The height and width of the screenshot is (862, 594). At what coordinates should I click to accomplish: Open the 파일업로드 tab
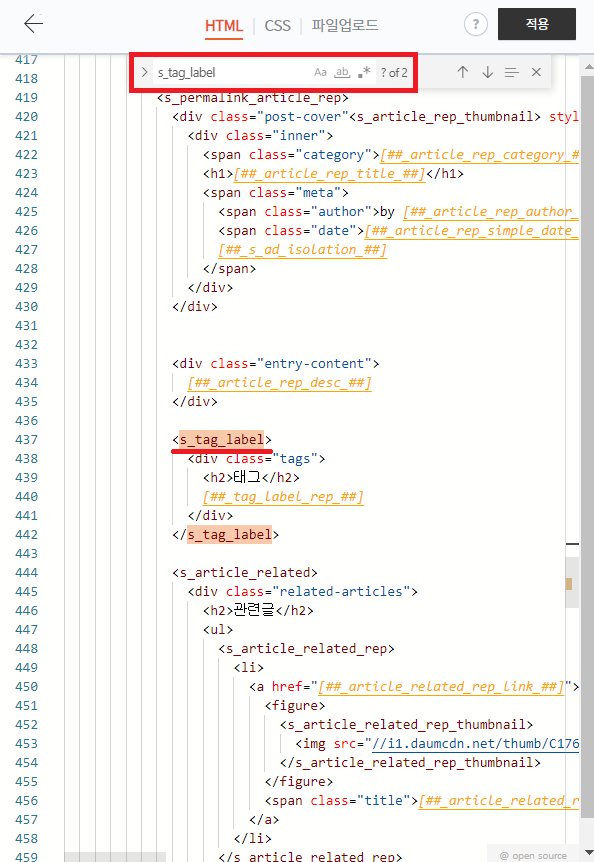click(345, 25)
